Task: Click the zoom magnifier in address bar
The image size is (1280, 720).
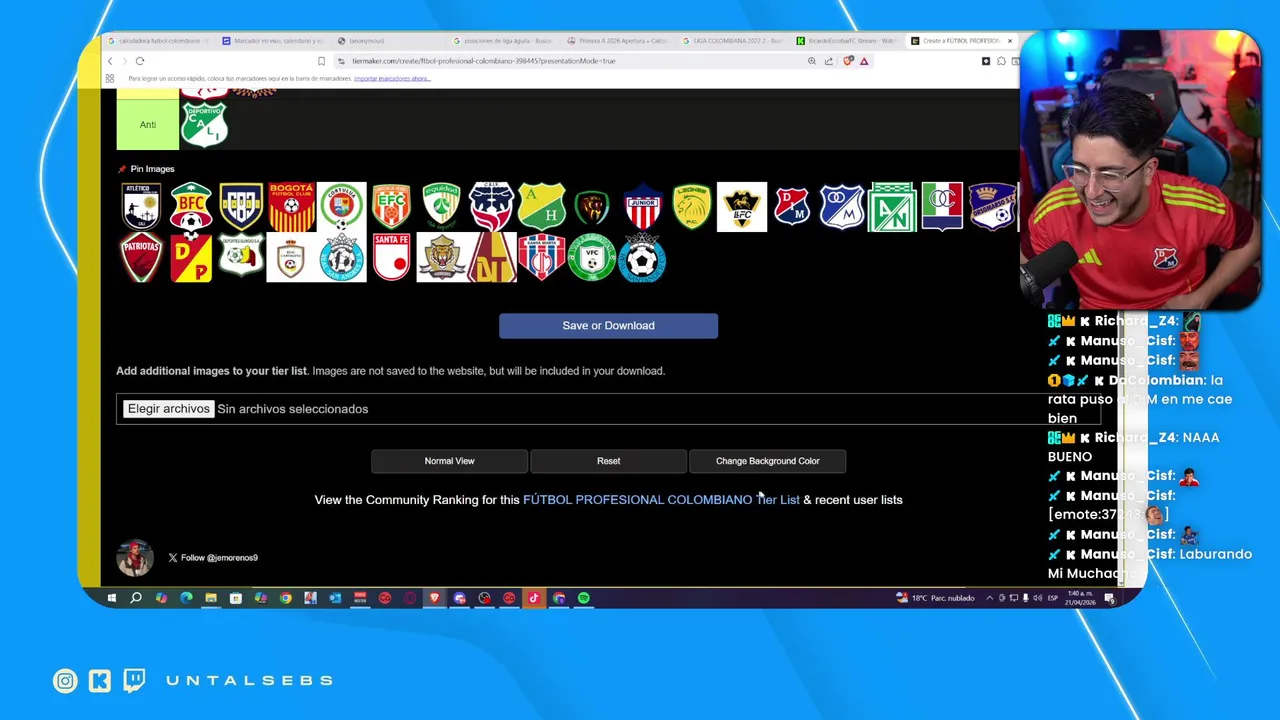Action: [x=812, y=61]
